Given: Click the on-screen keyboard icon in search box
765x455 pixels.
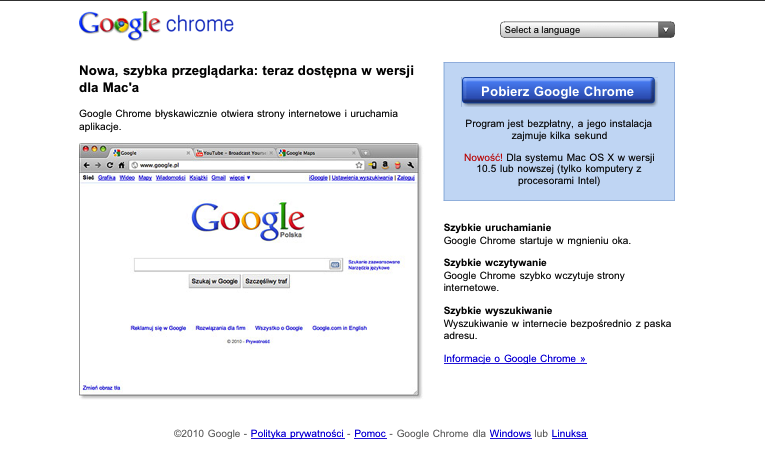Looking at the screenshot, I should point(335,265).
